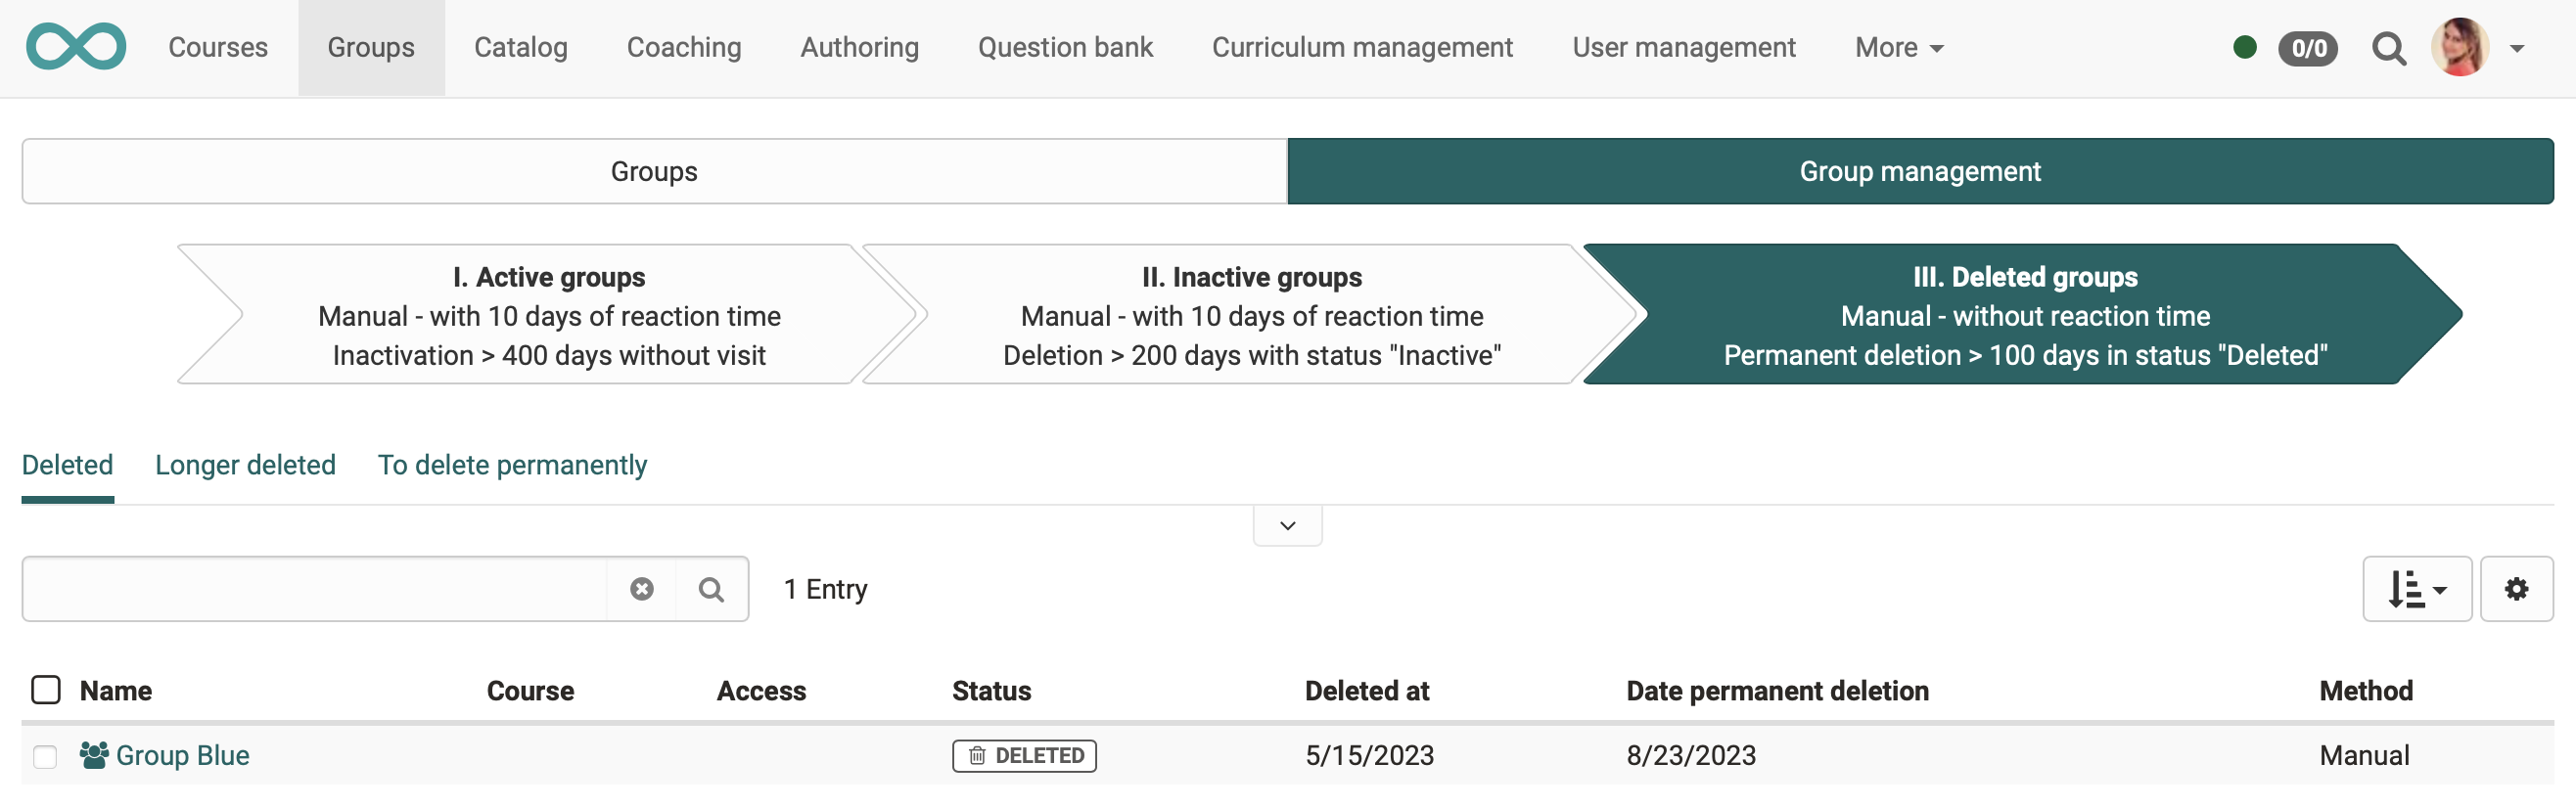
Task: Check the Group Blue row checkbox
Action: (x=45, y=756)
